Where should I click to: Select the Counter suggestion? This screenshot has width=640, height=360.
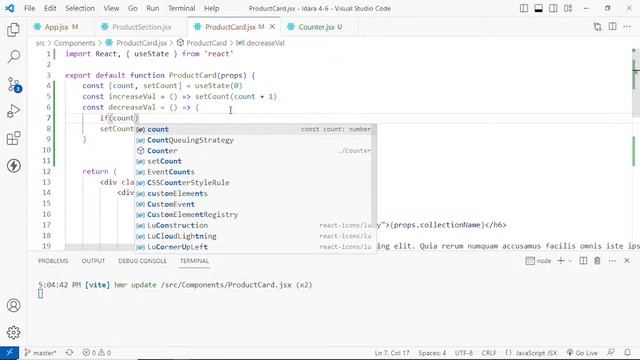253,151
